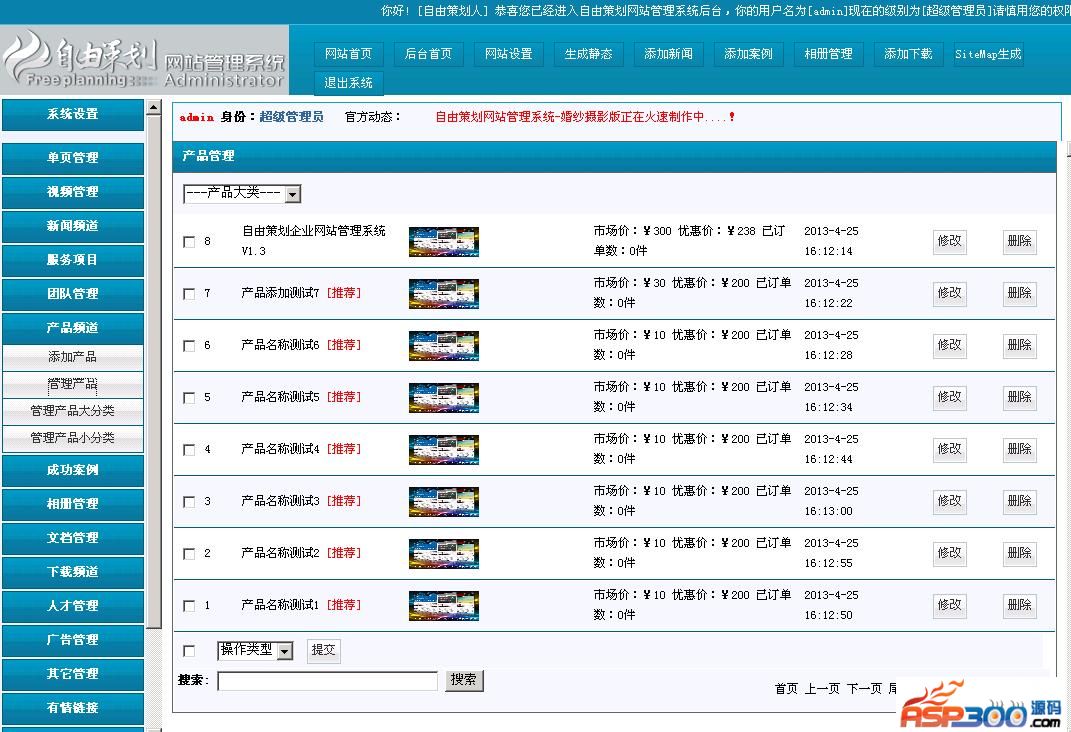This screenshot has width=1071, height=732.
Task: Expand the 其它管理 sidebar section
Action: point(72,675)
